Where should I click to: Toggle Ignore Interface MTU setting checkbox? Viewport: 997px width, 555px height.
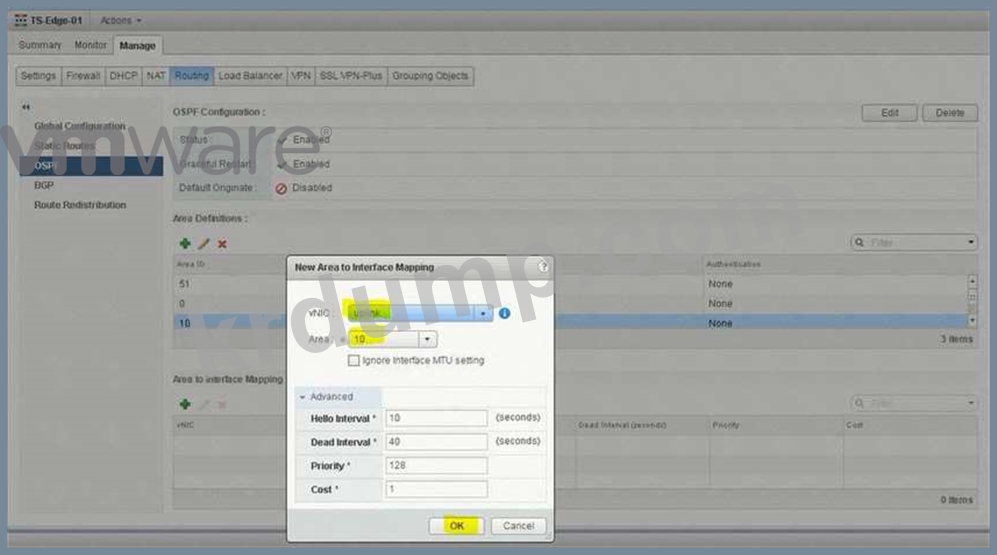click(x=354, y=360)
